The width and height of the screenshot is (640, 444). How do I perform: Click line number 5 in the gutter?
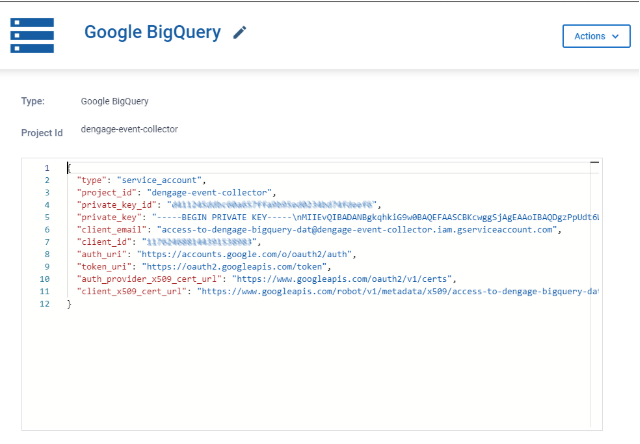point(47,217)
